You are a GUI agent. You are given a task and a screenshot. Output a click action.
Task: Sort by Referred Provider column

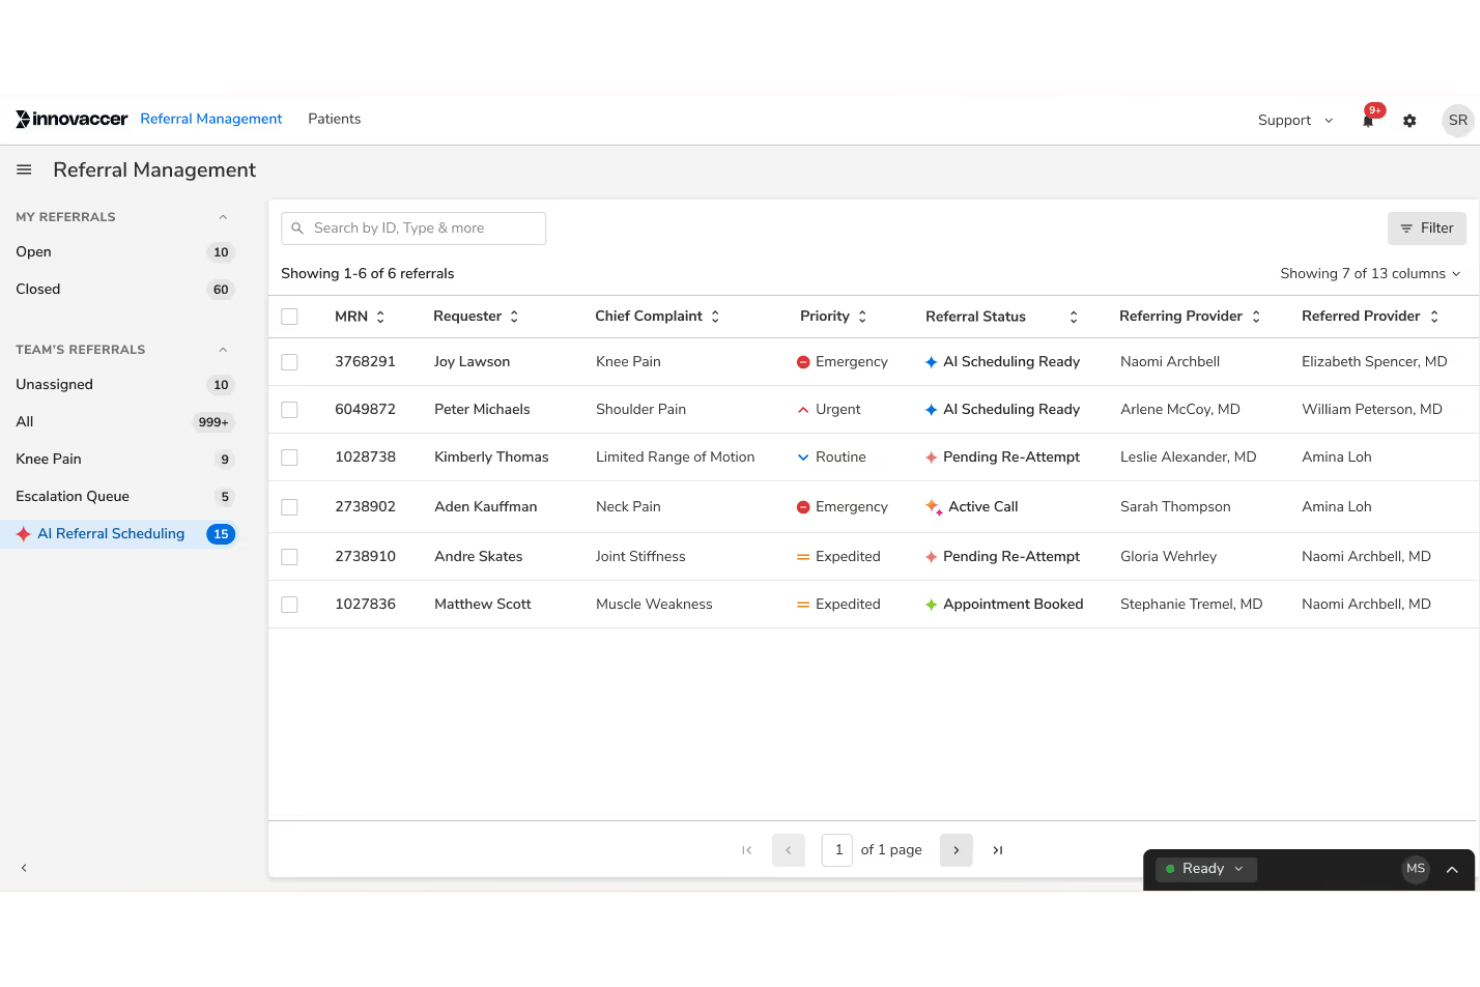point(1434,317)
